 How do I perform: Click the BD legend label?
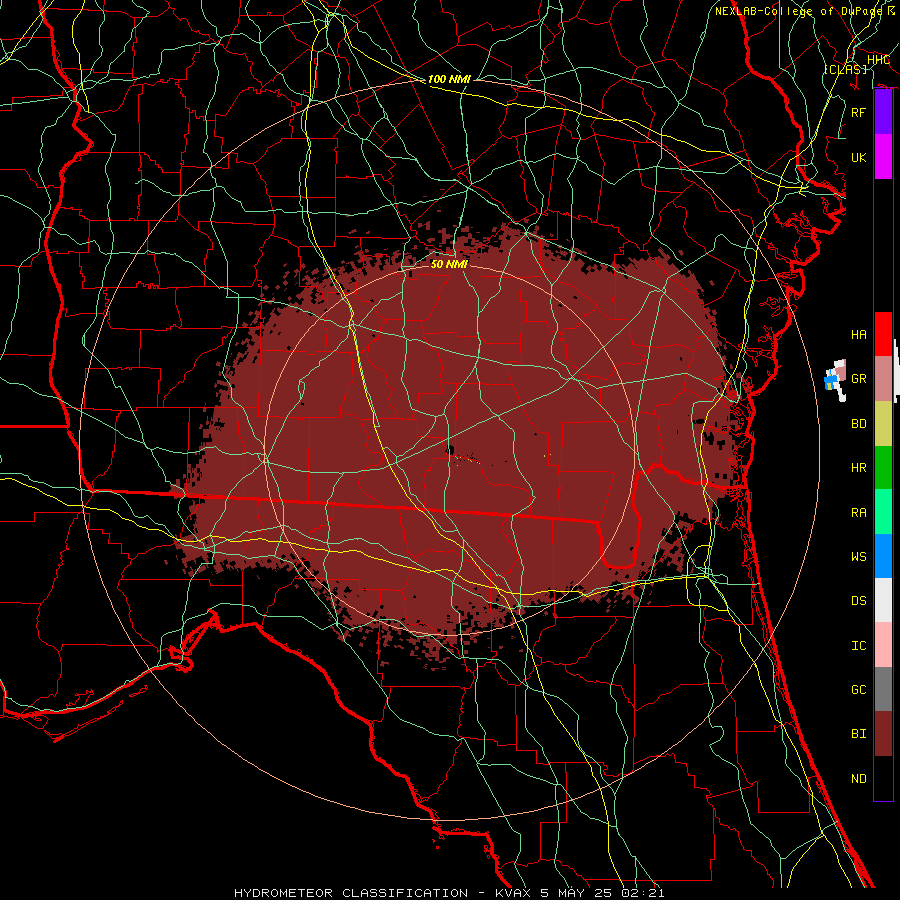point(859,424)
